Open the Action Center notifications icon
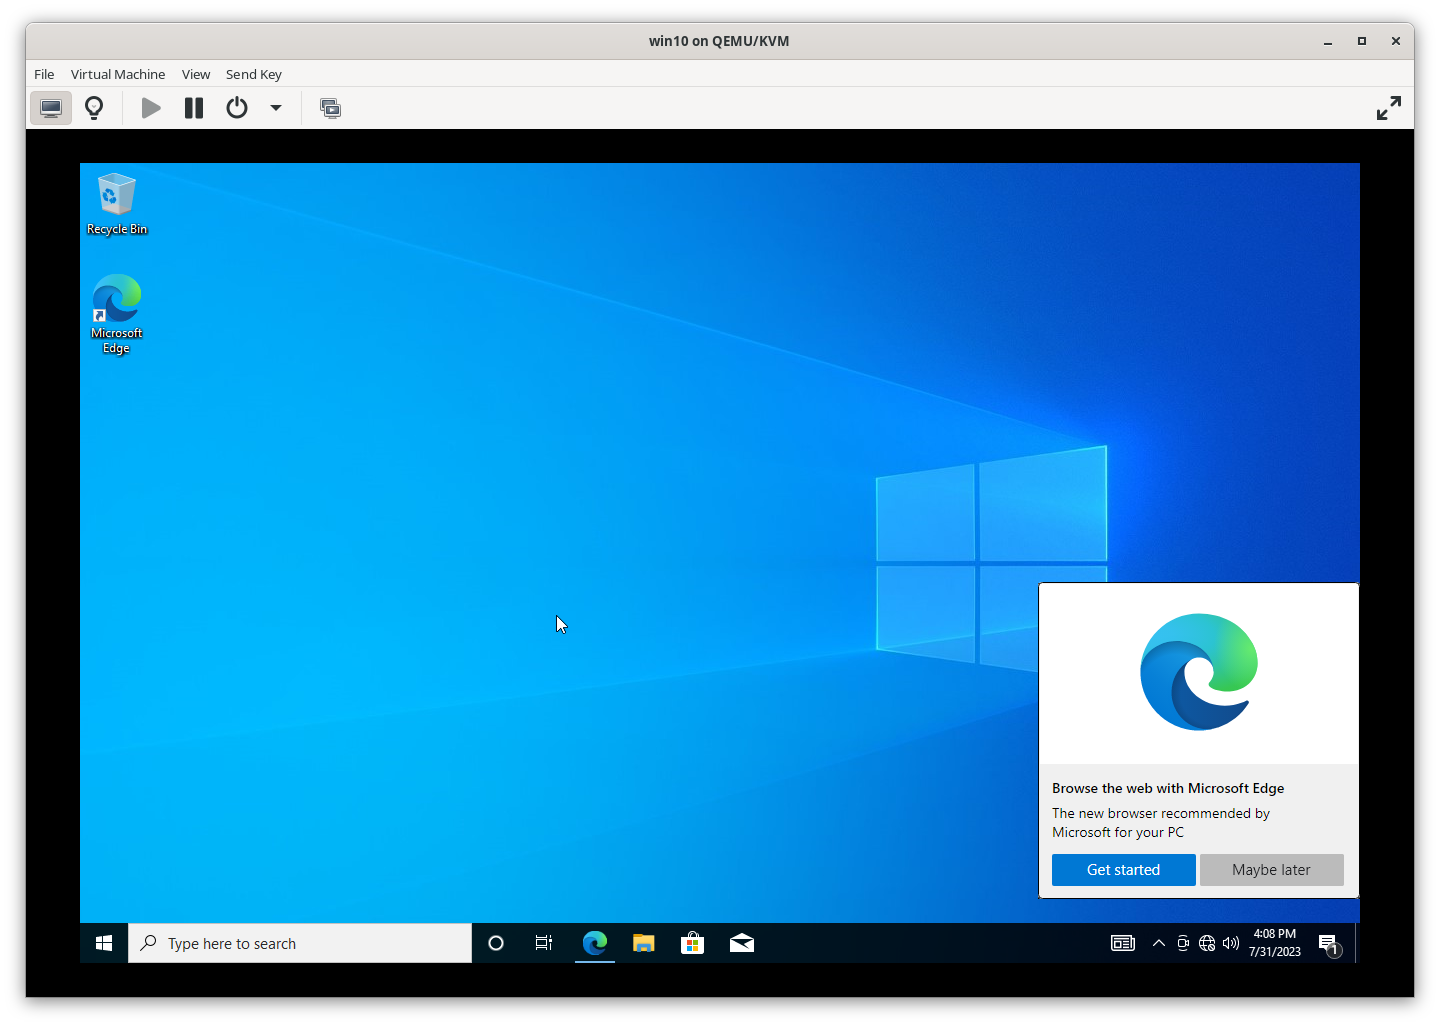This screenshot has height=1026, width=1440. coord(1328,943)
